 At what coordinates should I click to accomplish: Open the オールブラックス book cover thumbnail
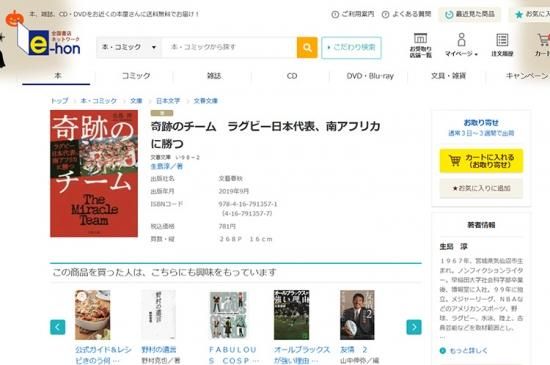coord(291,315)
